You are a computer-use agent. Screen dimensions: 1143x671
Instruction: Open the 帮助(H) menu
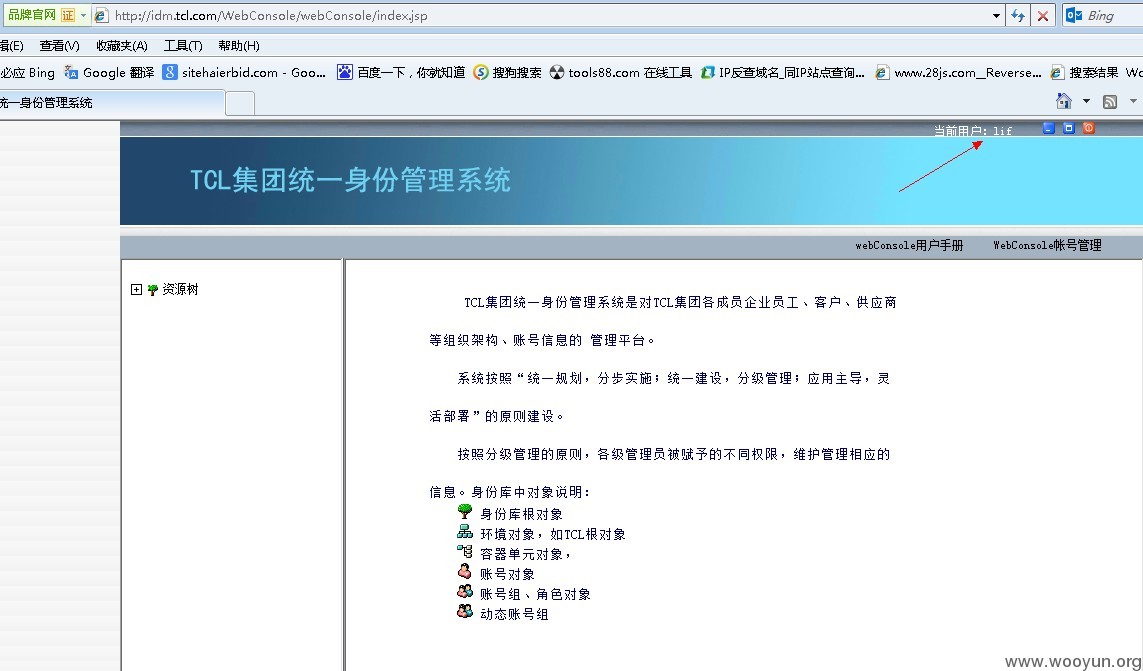[x=238, y=46]
